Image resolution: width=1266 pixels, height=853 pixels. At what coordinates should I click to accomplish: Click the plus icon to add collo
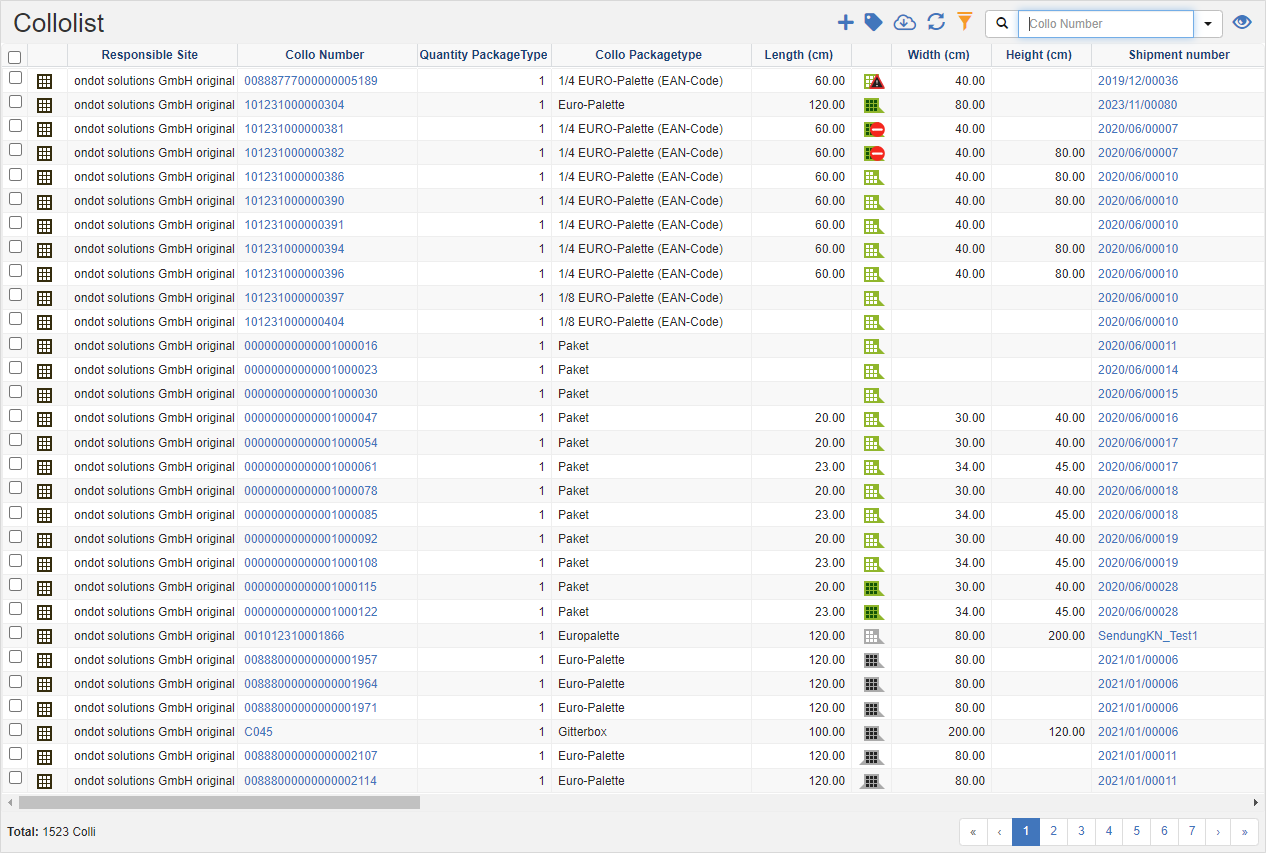(x=845, y=23)
